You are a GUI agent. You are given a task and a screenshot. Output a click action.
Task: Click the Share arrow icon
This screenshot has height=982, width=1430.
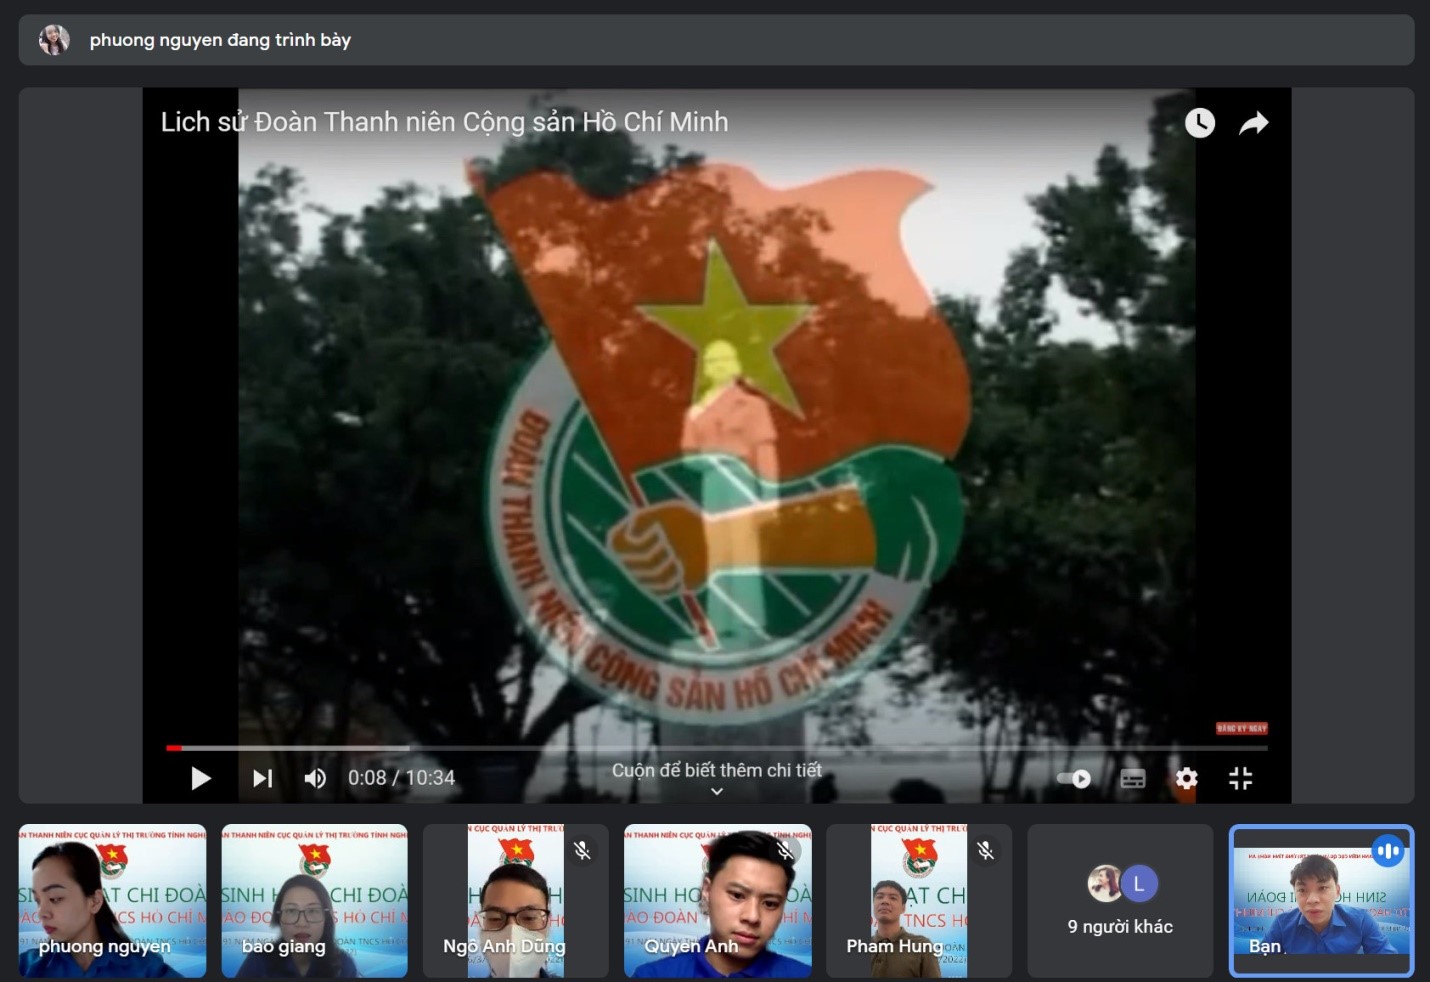(x=1254, y=123)
